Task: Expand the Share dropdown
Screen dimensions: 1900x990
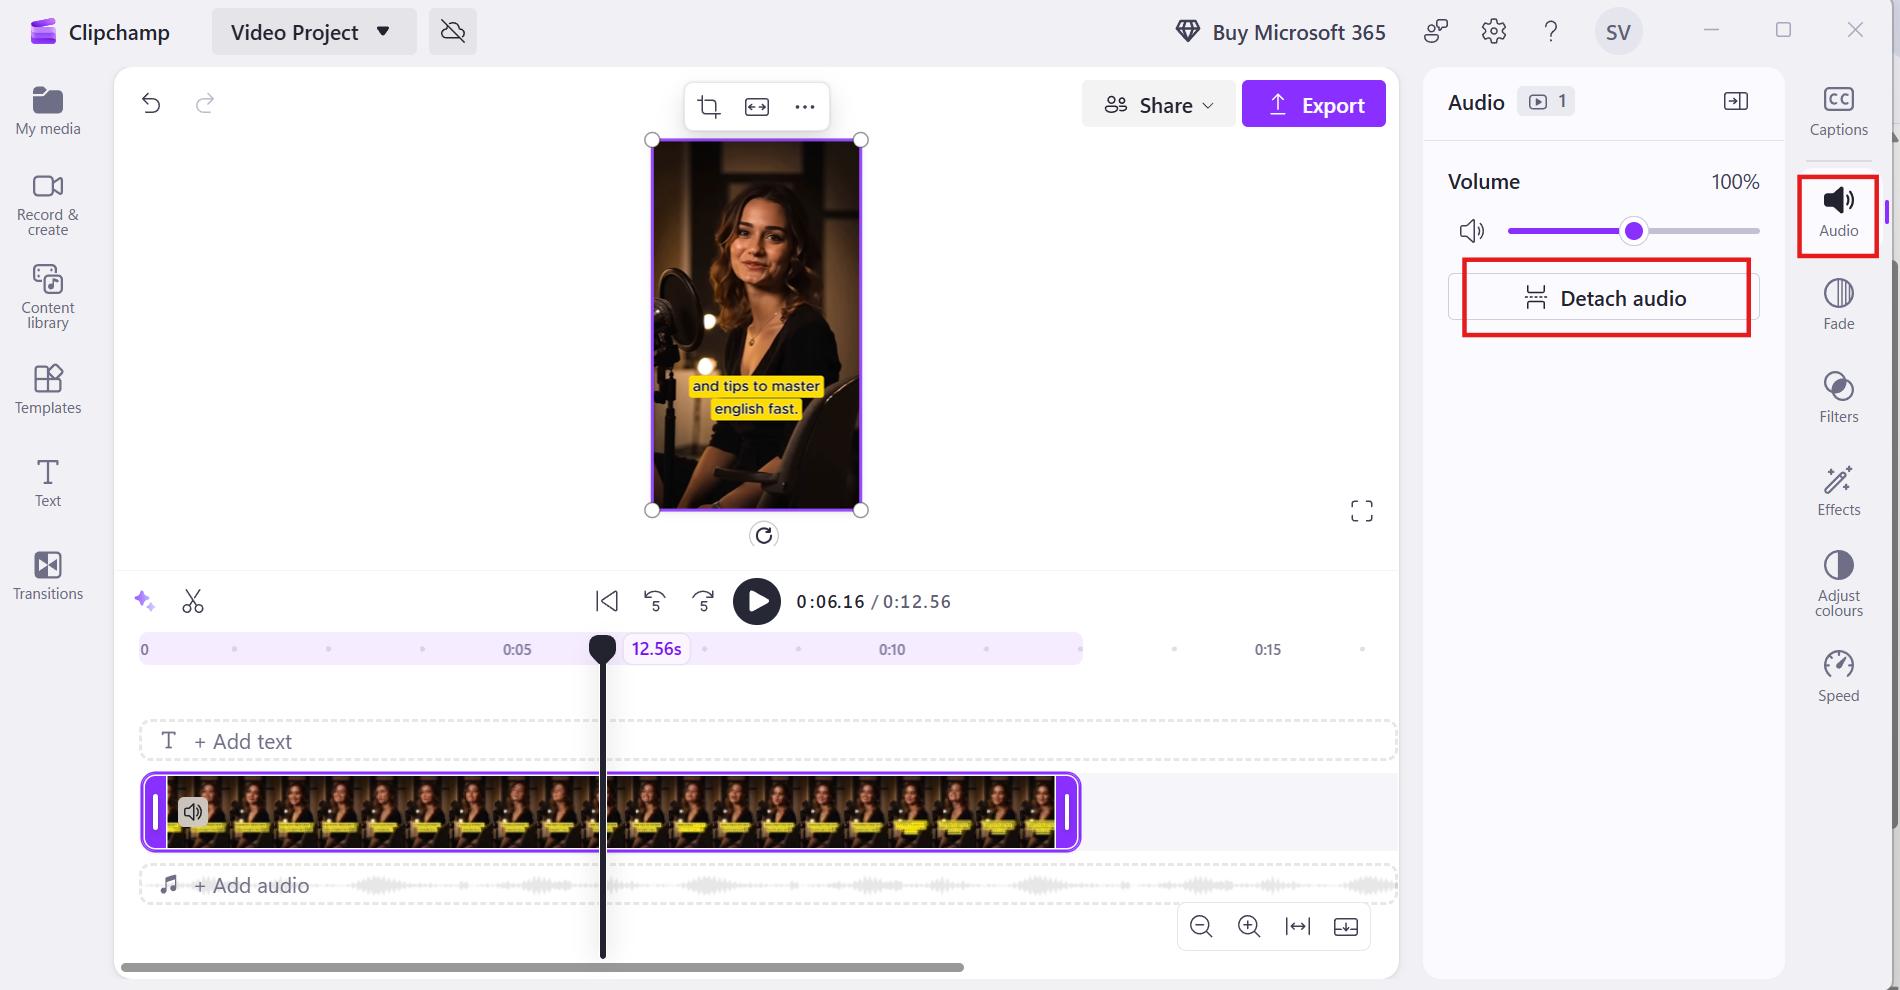Action: 1158,104
